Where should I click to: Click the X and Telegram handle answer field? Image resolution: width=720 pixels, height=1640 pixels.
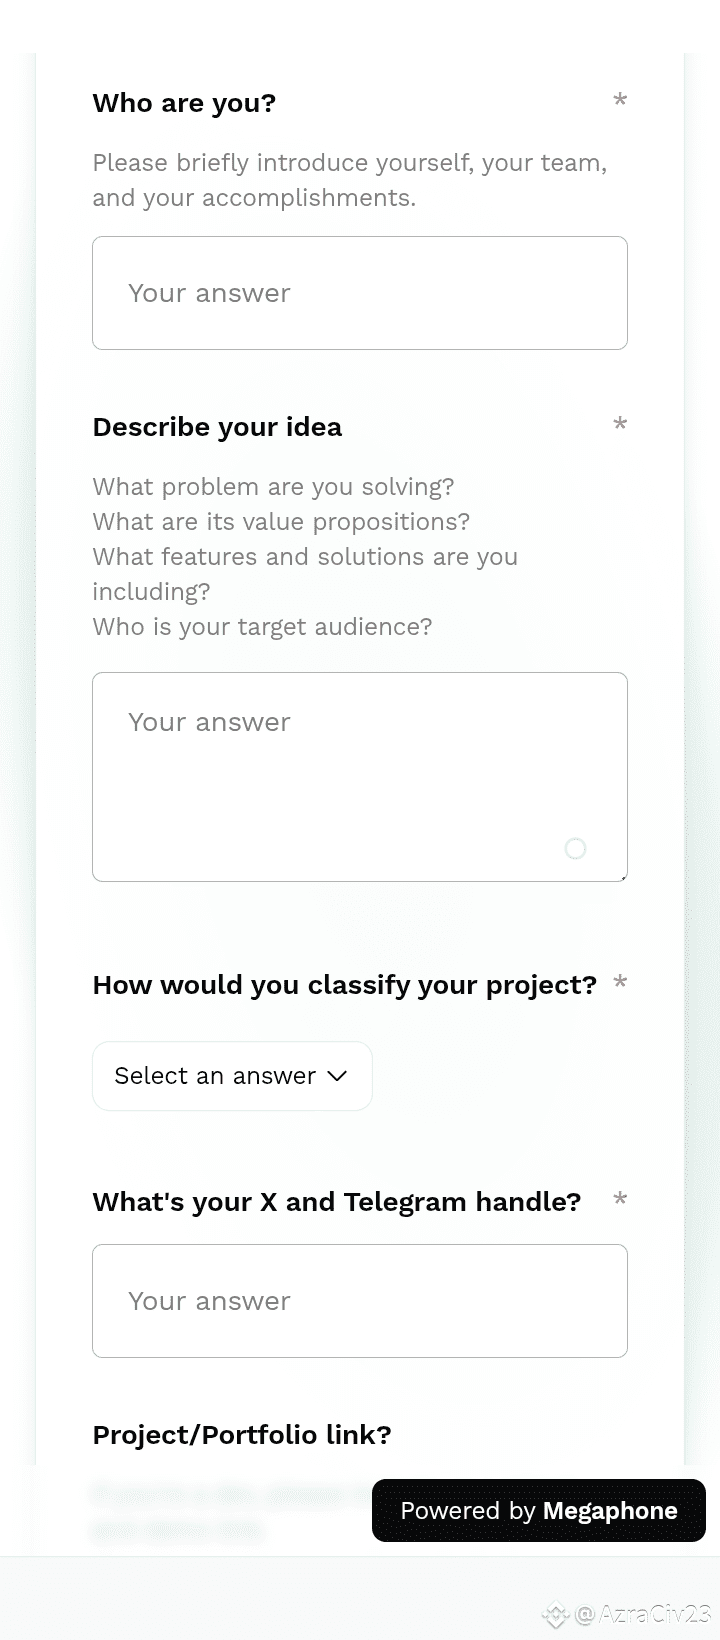(x=359, y=1301)
